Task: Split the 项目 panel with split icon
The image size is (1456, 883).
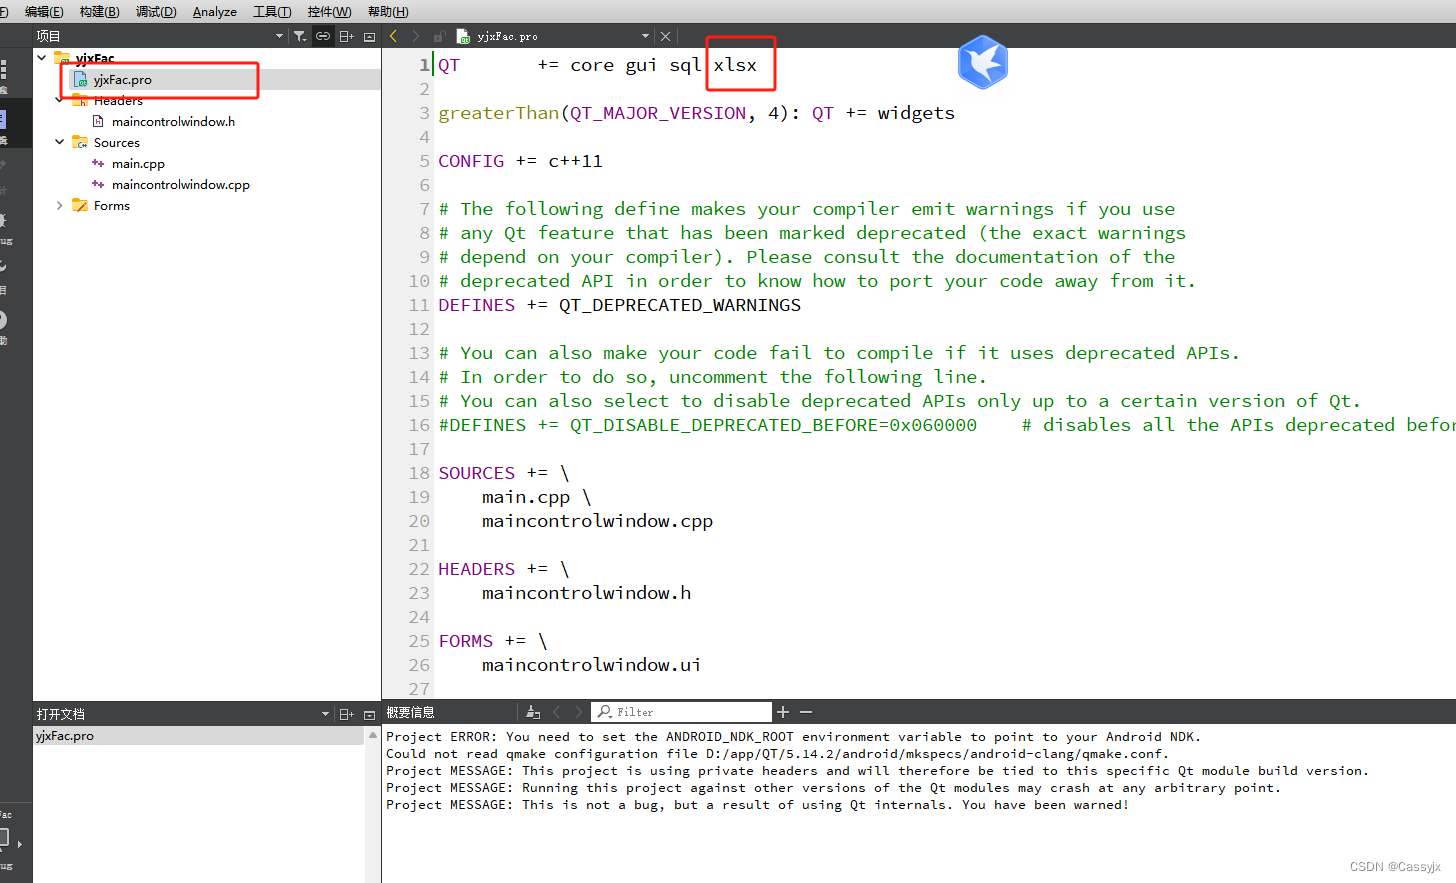Action: point(346,36)
